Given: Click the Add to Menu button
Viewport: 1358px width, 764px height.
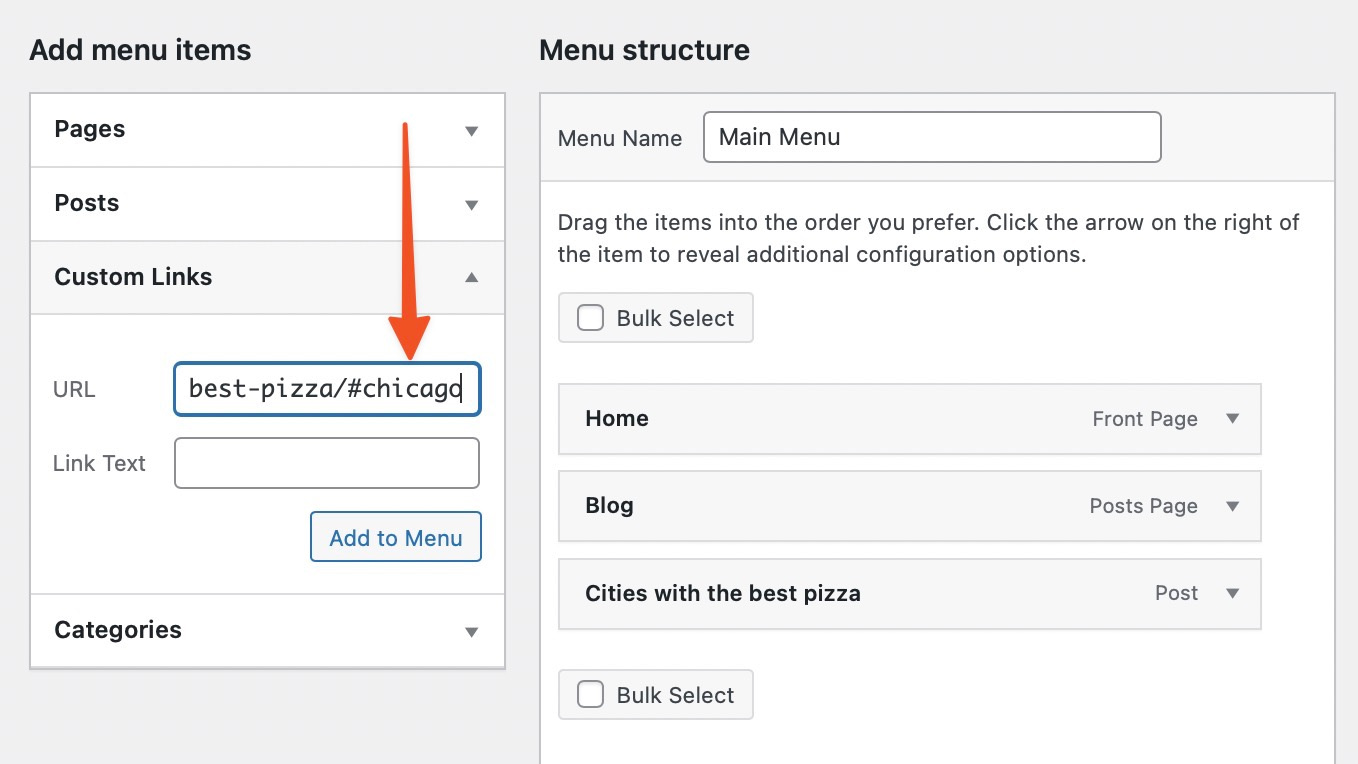Looking at the screenshot, I should (395, 537).
